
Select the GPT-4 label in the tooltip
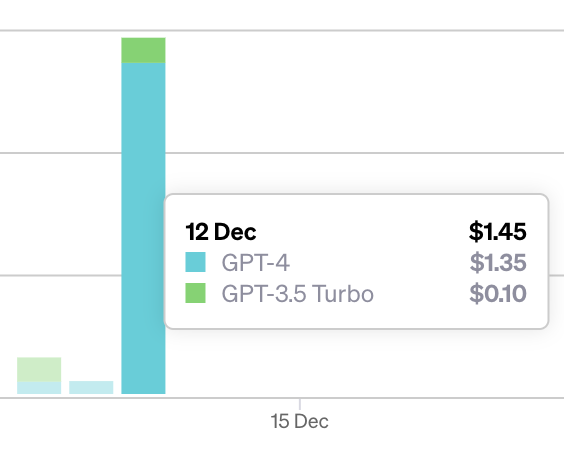256,263
